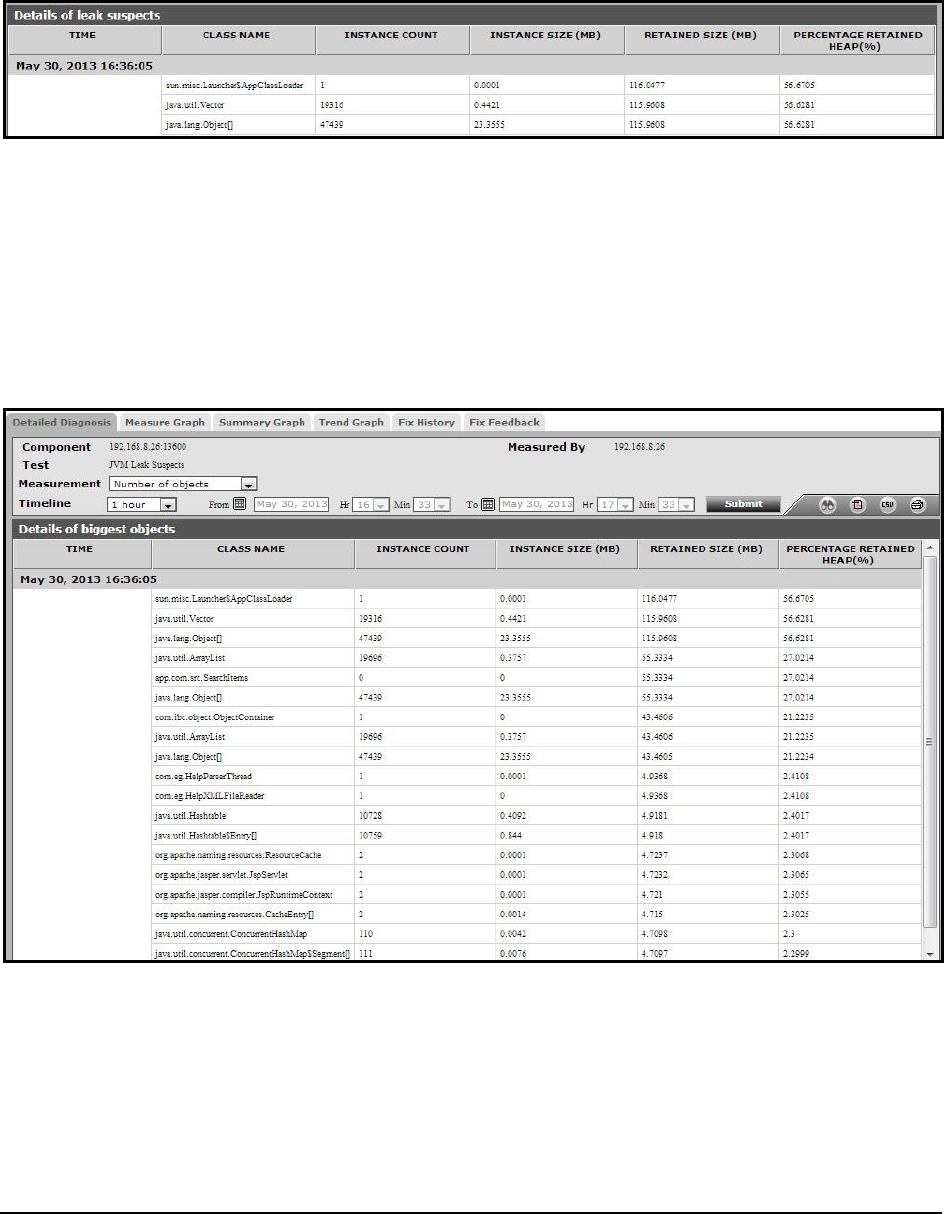Click the print icon

coord(917,505)
